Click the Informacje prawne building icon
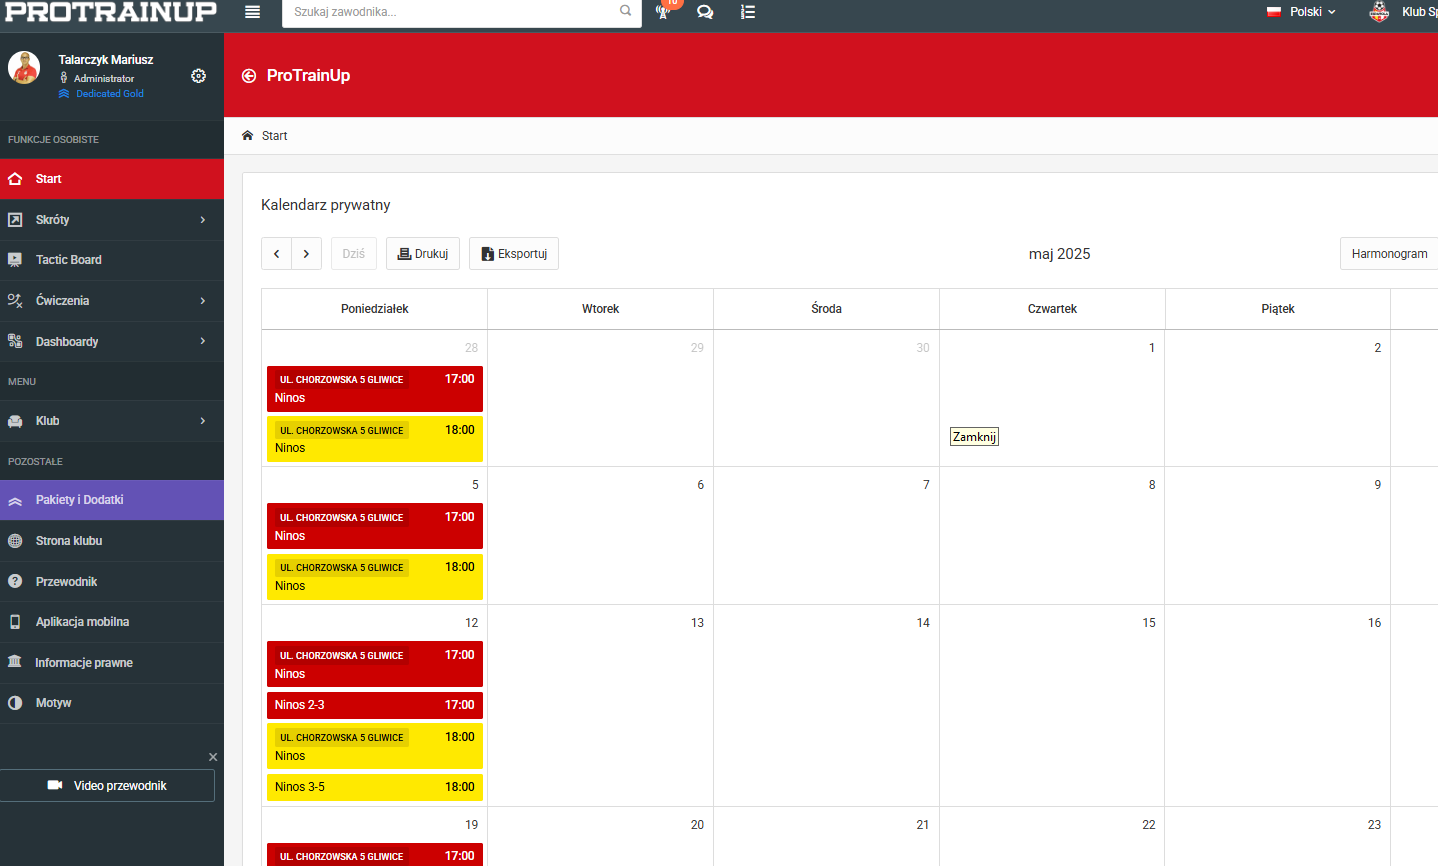This screenshot has width=1438, height=866. pyautogui.click(x=15, y=662)
